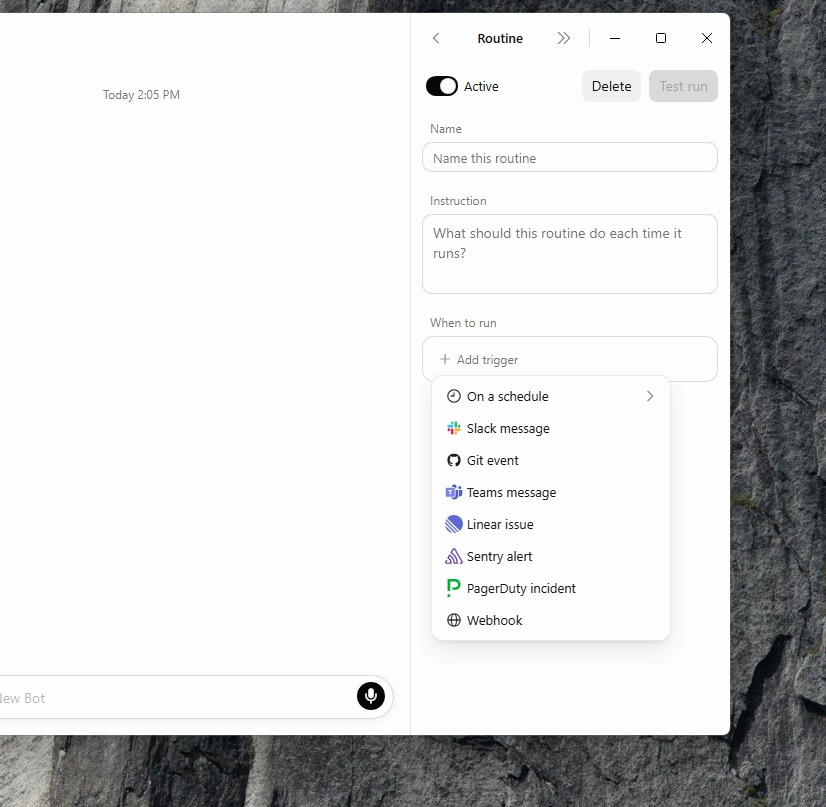Go back using the left chevron
The height and width of the screenshot is (807, 826).
436,38
